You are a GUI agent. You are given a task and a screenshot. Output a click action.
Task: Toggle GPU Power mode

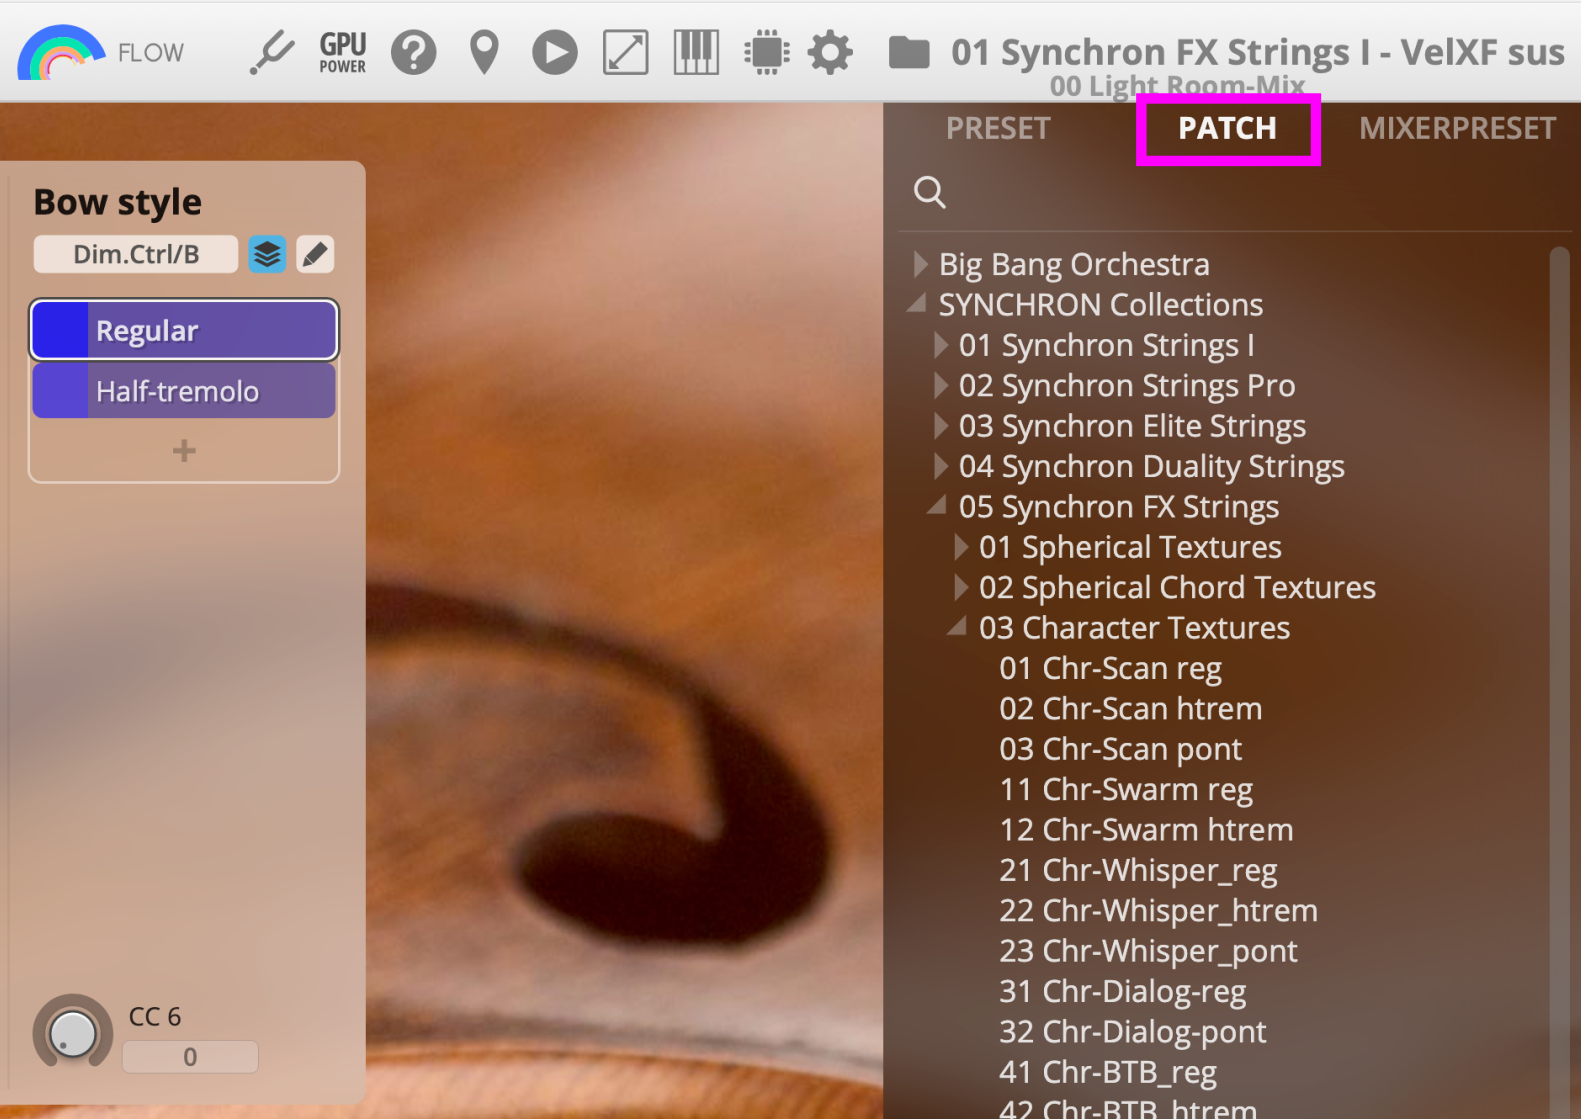tap(343, 52)
